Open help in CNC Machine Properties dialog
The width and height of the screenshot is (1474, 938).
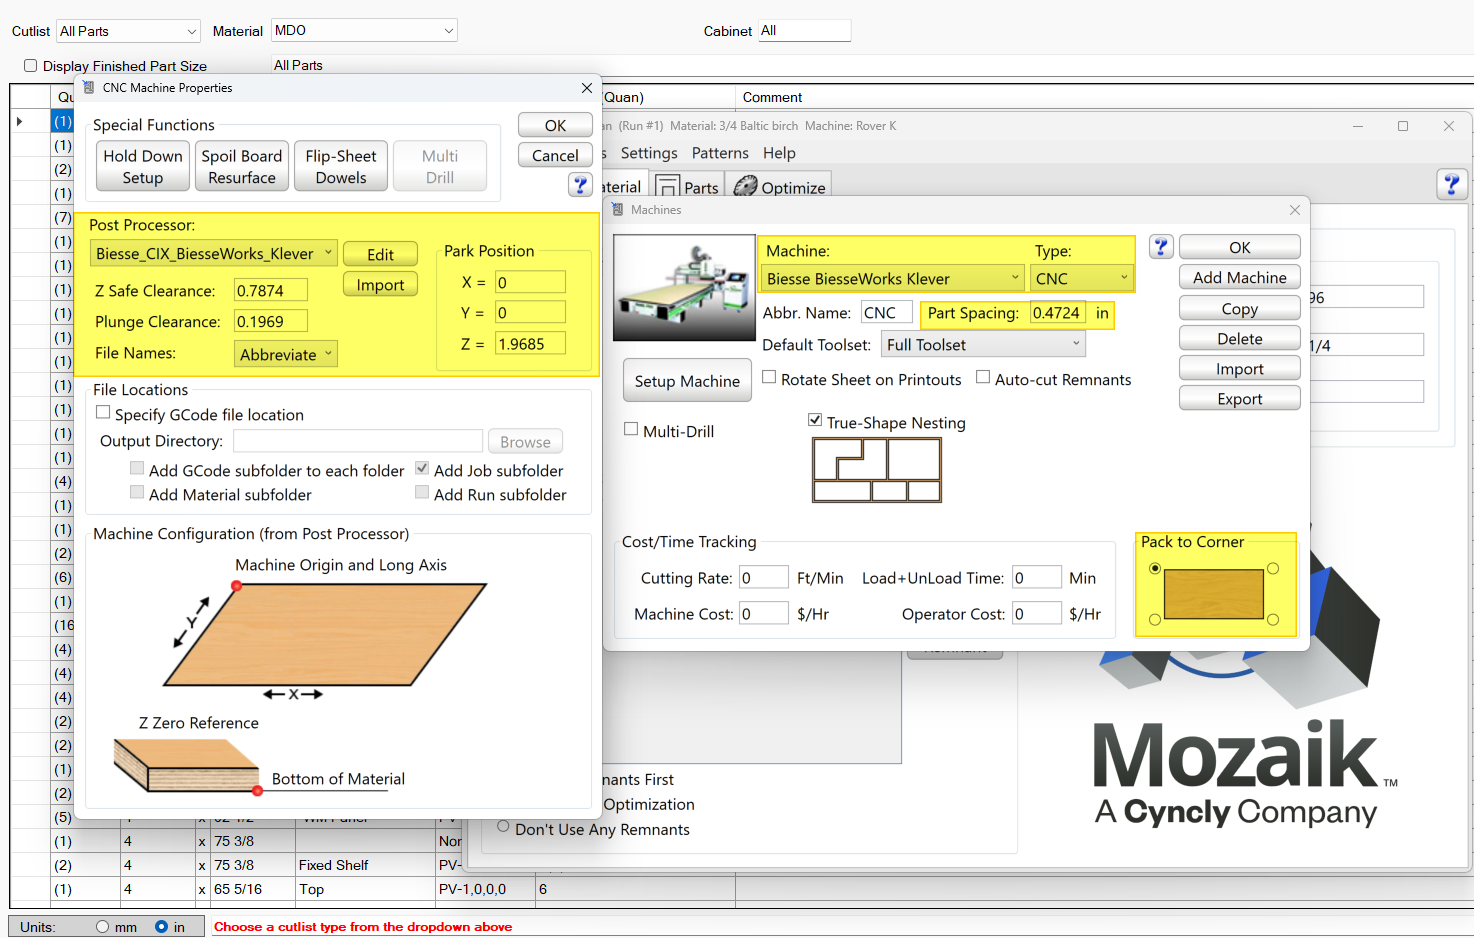[580, 185]
